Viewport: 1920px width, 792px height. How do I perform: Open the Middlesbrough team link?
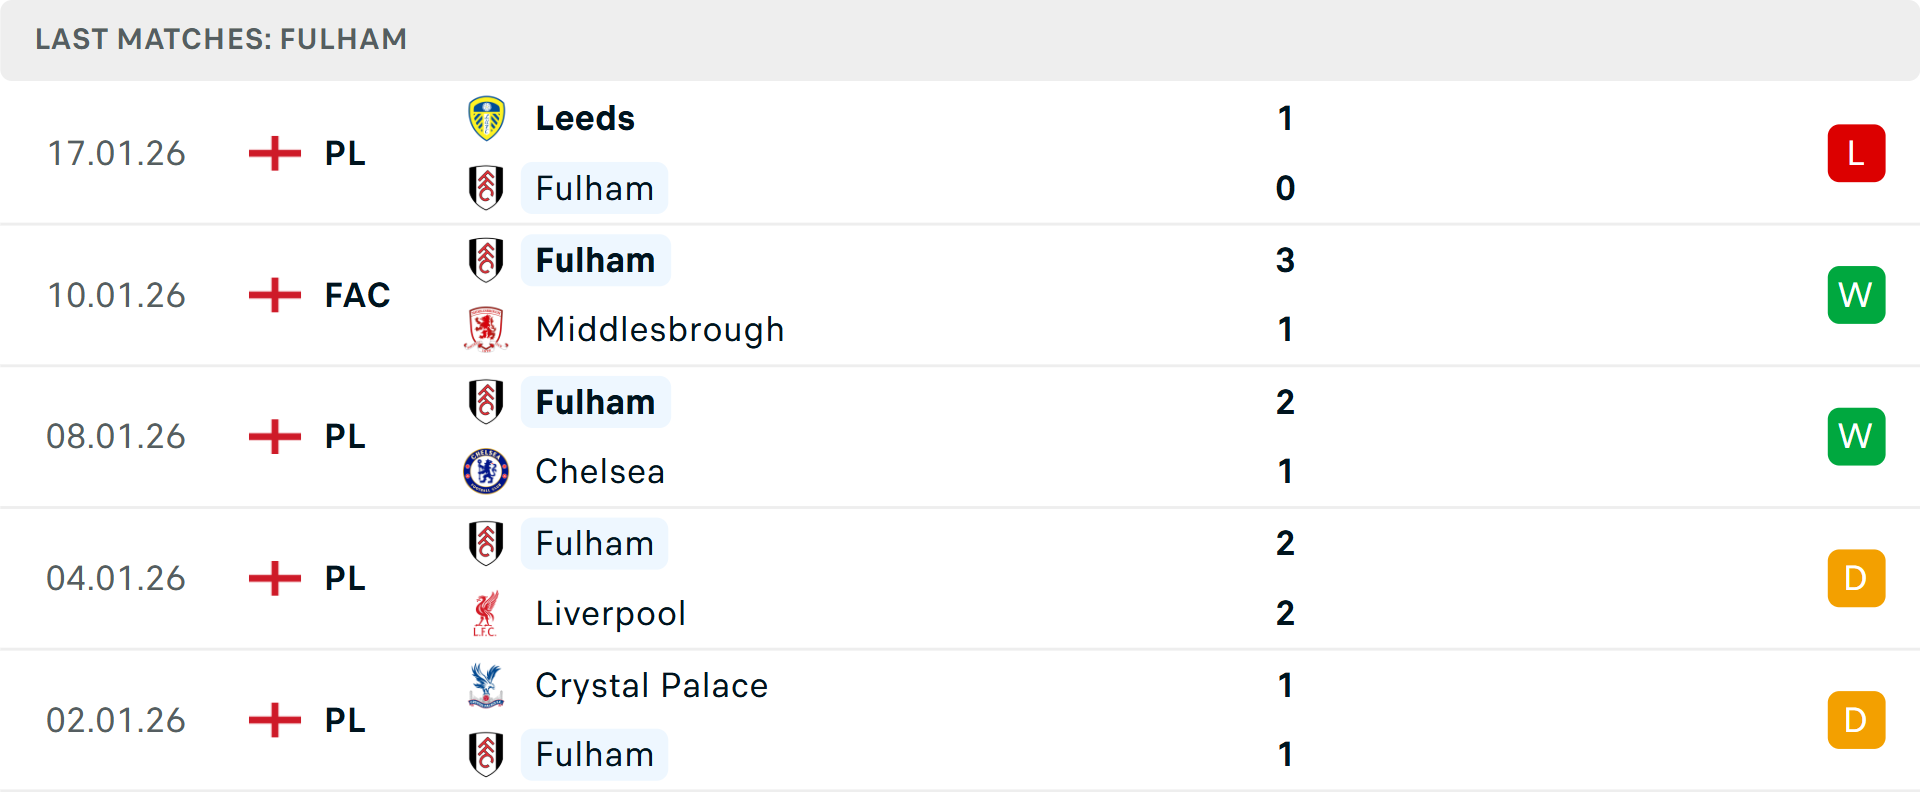[x=659, y=329]
